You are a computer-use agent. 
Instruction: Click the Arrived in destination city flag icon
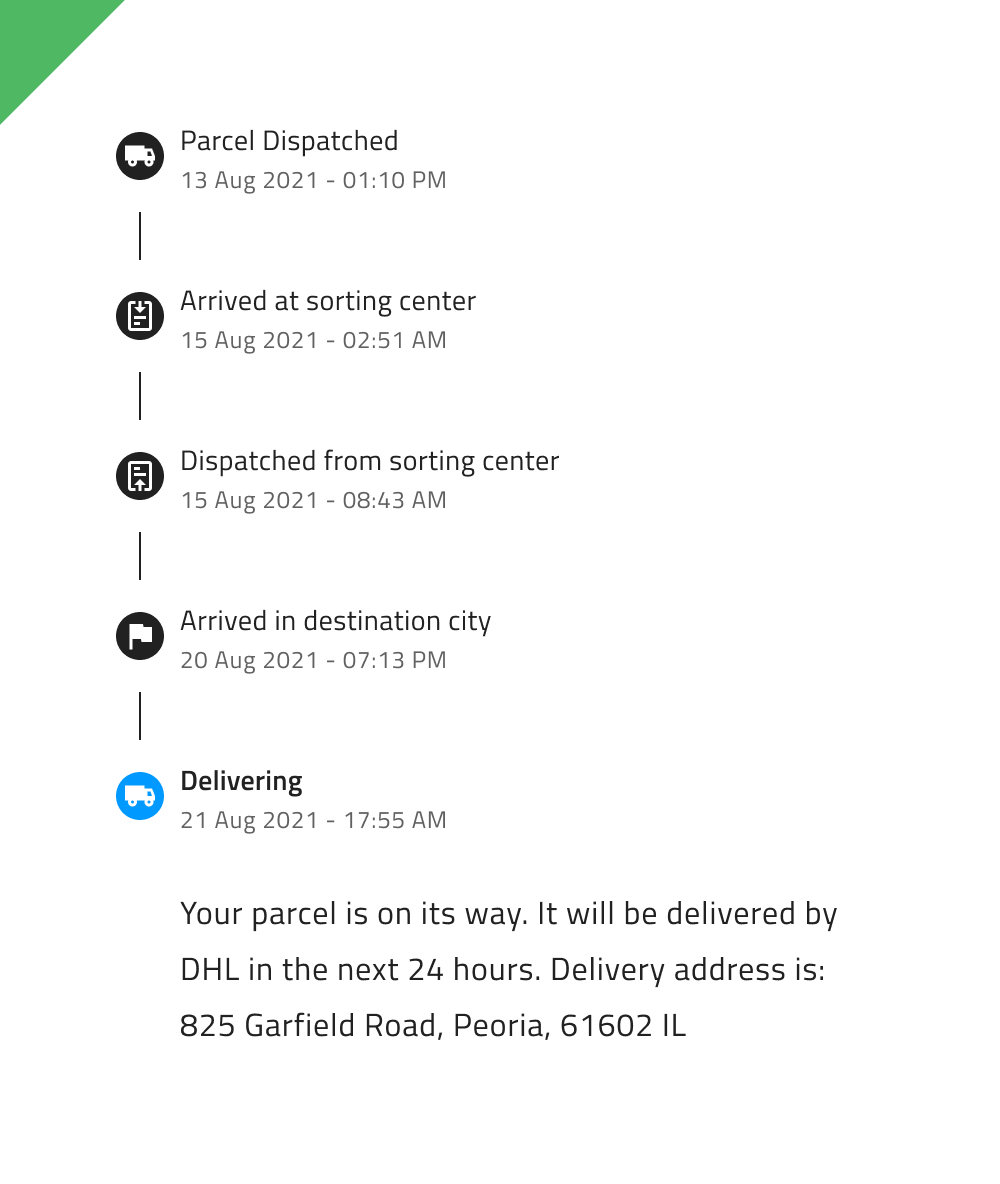point(140,636)
